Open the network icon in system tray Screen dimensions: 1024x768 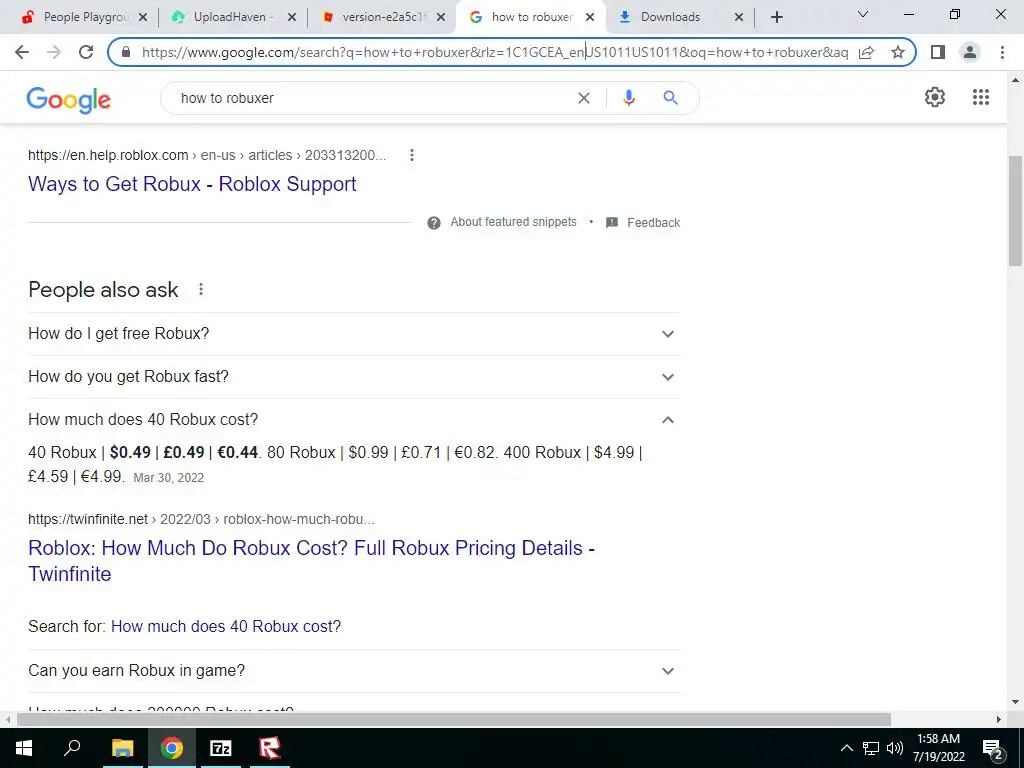[871, 748]
